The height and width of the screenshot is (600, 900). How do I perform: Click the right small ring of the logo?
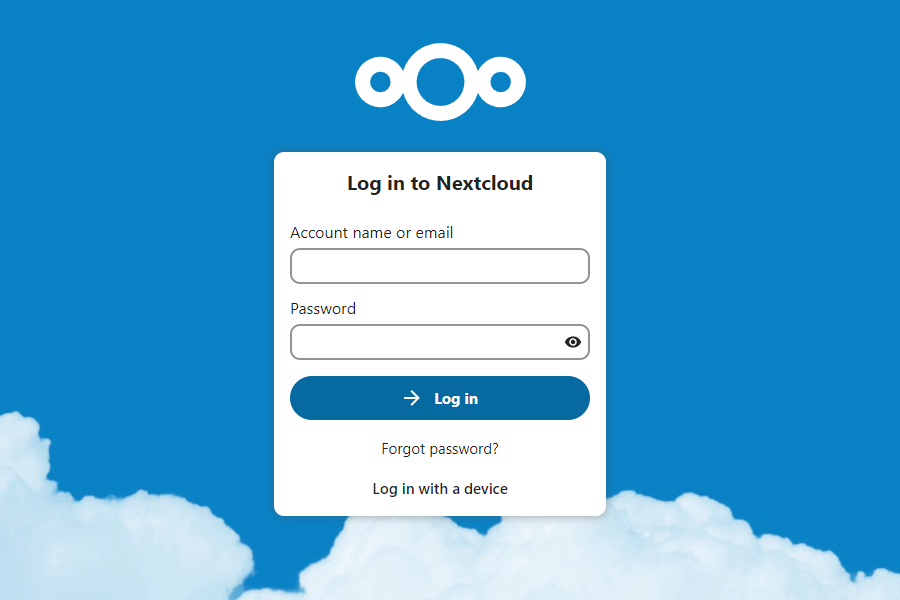[x=501, y=82]
